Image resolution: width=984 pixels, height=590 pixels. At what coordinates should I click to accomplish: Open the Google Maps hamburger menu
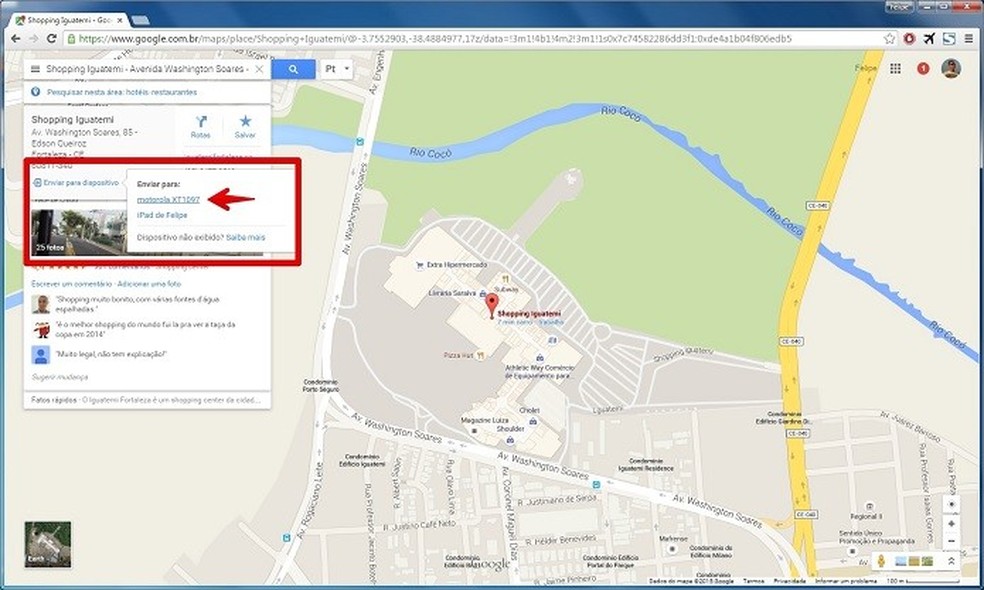[x=35, y=69]
